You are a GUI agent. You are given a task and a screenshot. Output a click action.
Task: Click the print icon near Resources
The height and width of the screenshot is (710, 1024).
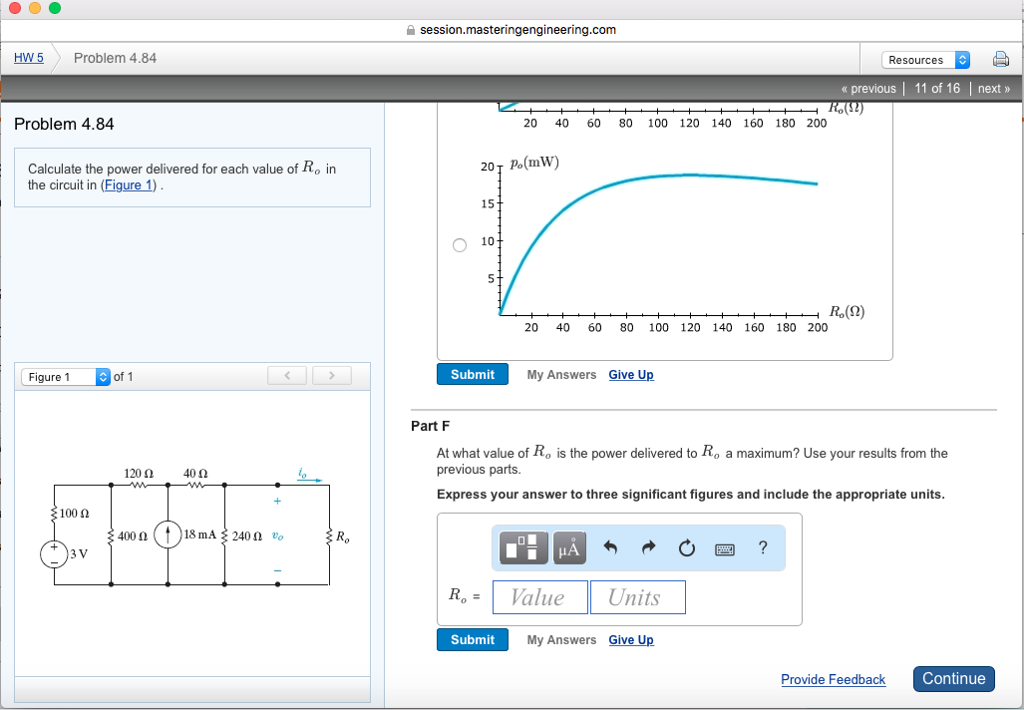tap(1000, 59)
